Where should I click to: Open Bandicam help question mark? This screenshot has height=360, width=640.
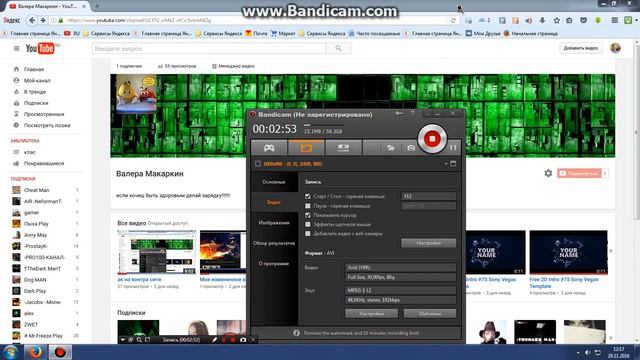[x=412, y=113]
